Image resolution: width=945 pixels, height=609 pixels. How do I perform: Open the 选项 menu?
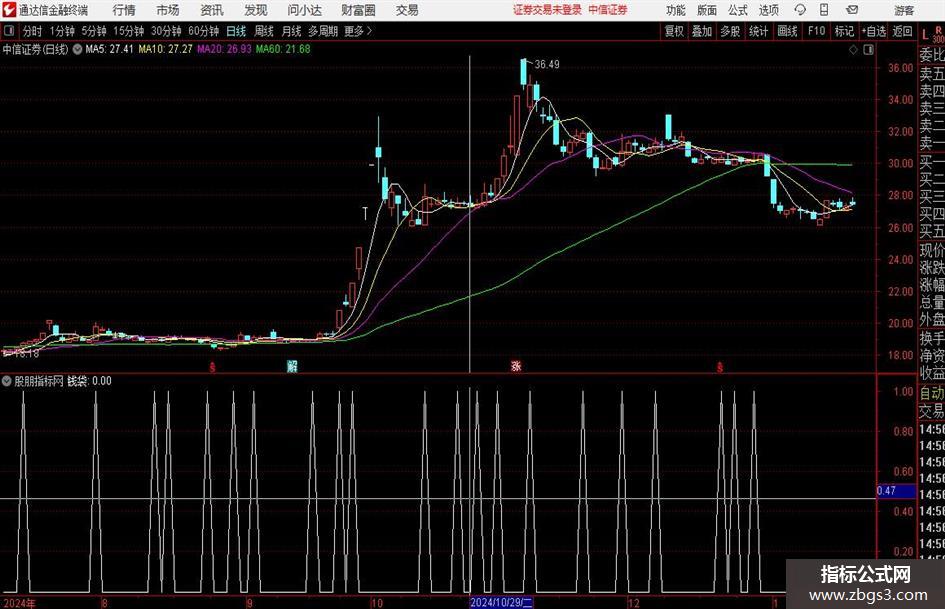tap(768, 10)
